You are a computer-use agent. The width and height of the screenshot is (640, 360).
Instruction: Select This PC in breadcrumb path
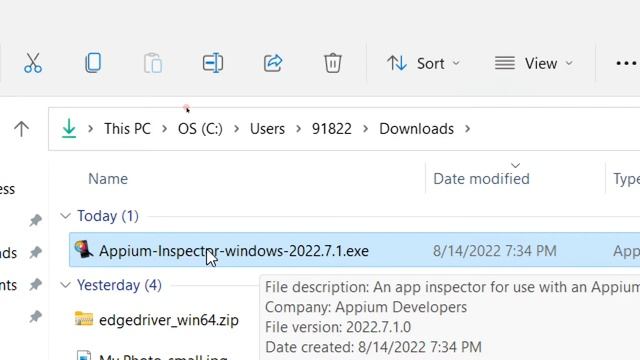pos(127,129)
